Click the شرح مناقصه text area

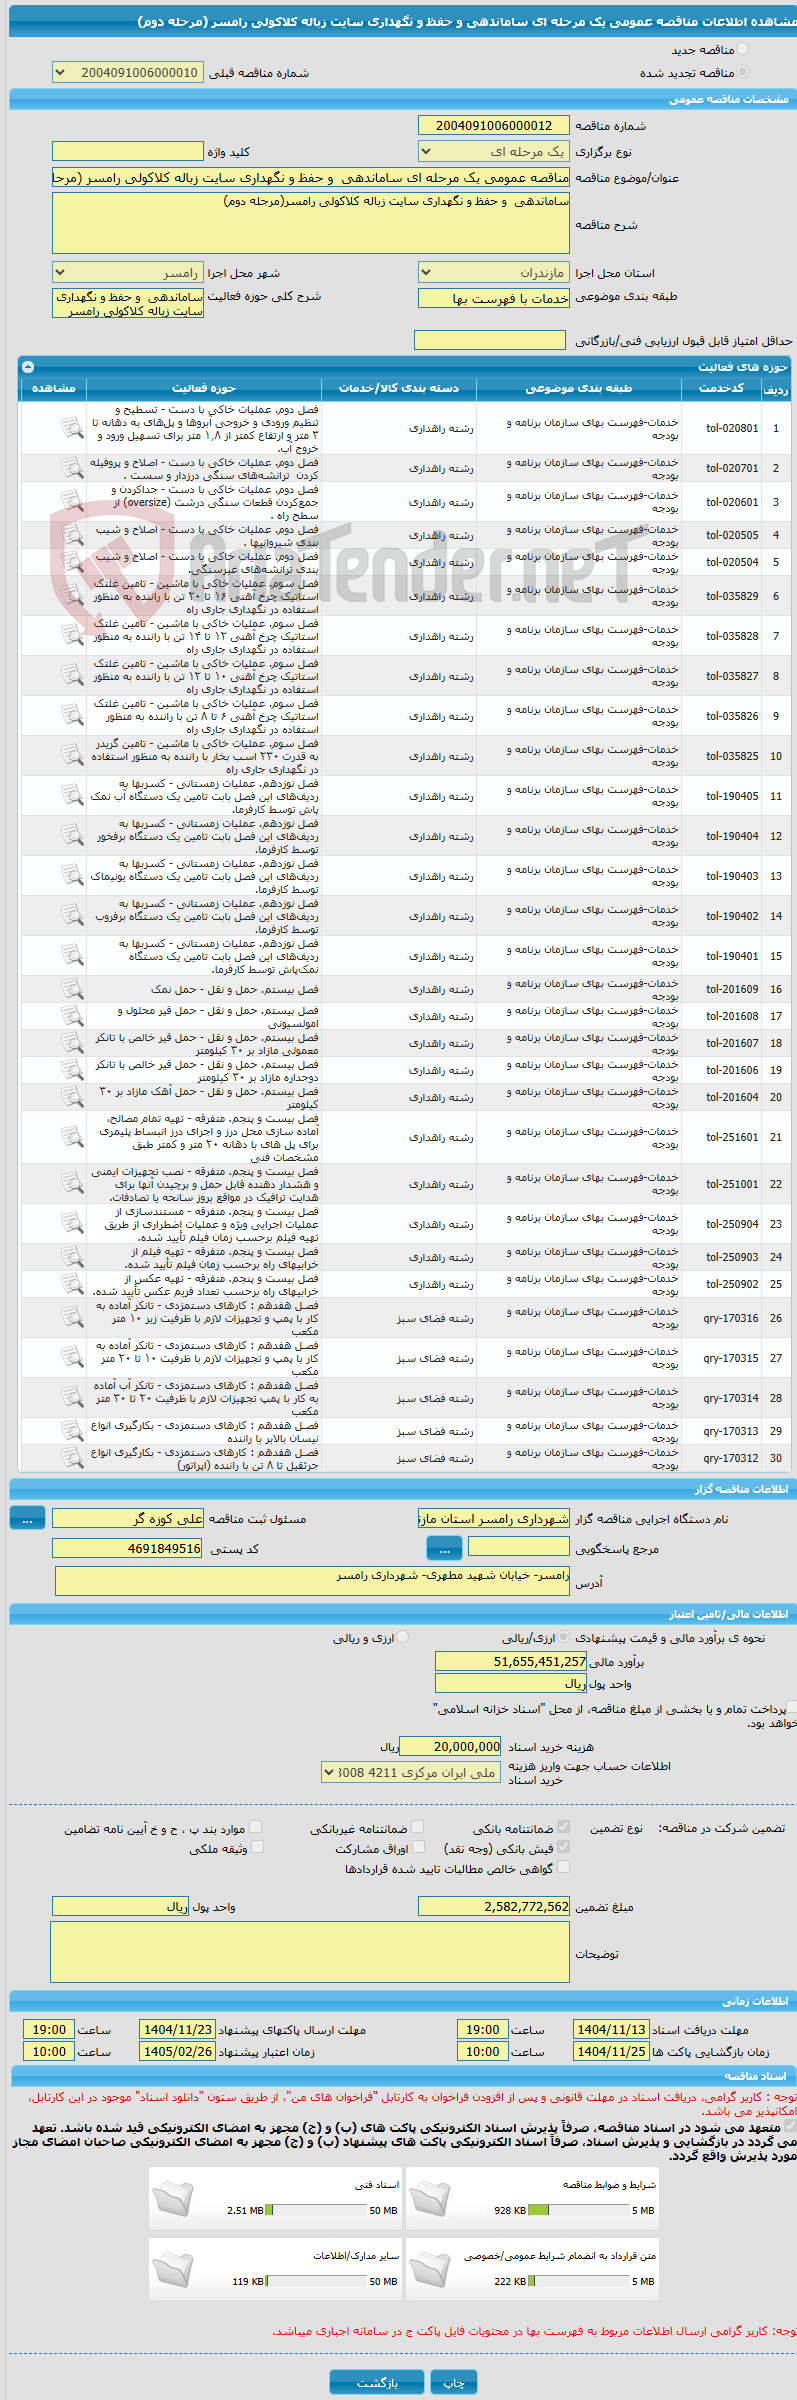(310, 223)
